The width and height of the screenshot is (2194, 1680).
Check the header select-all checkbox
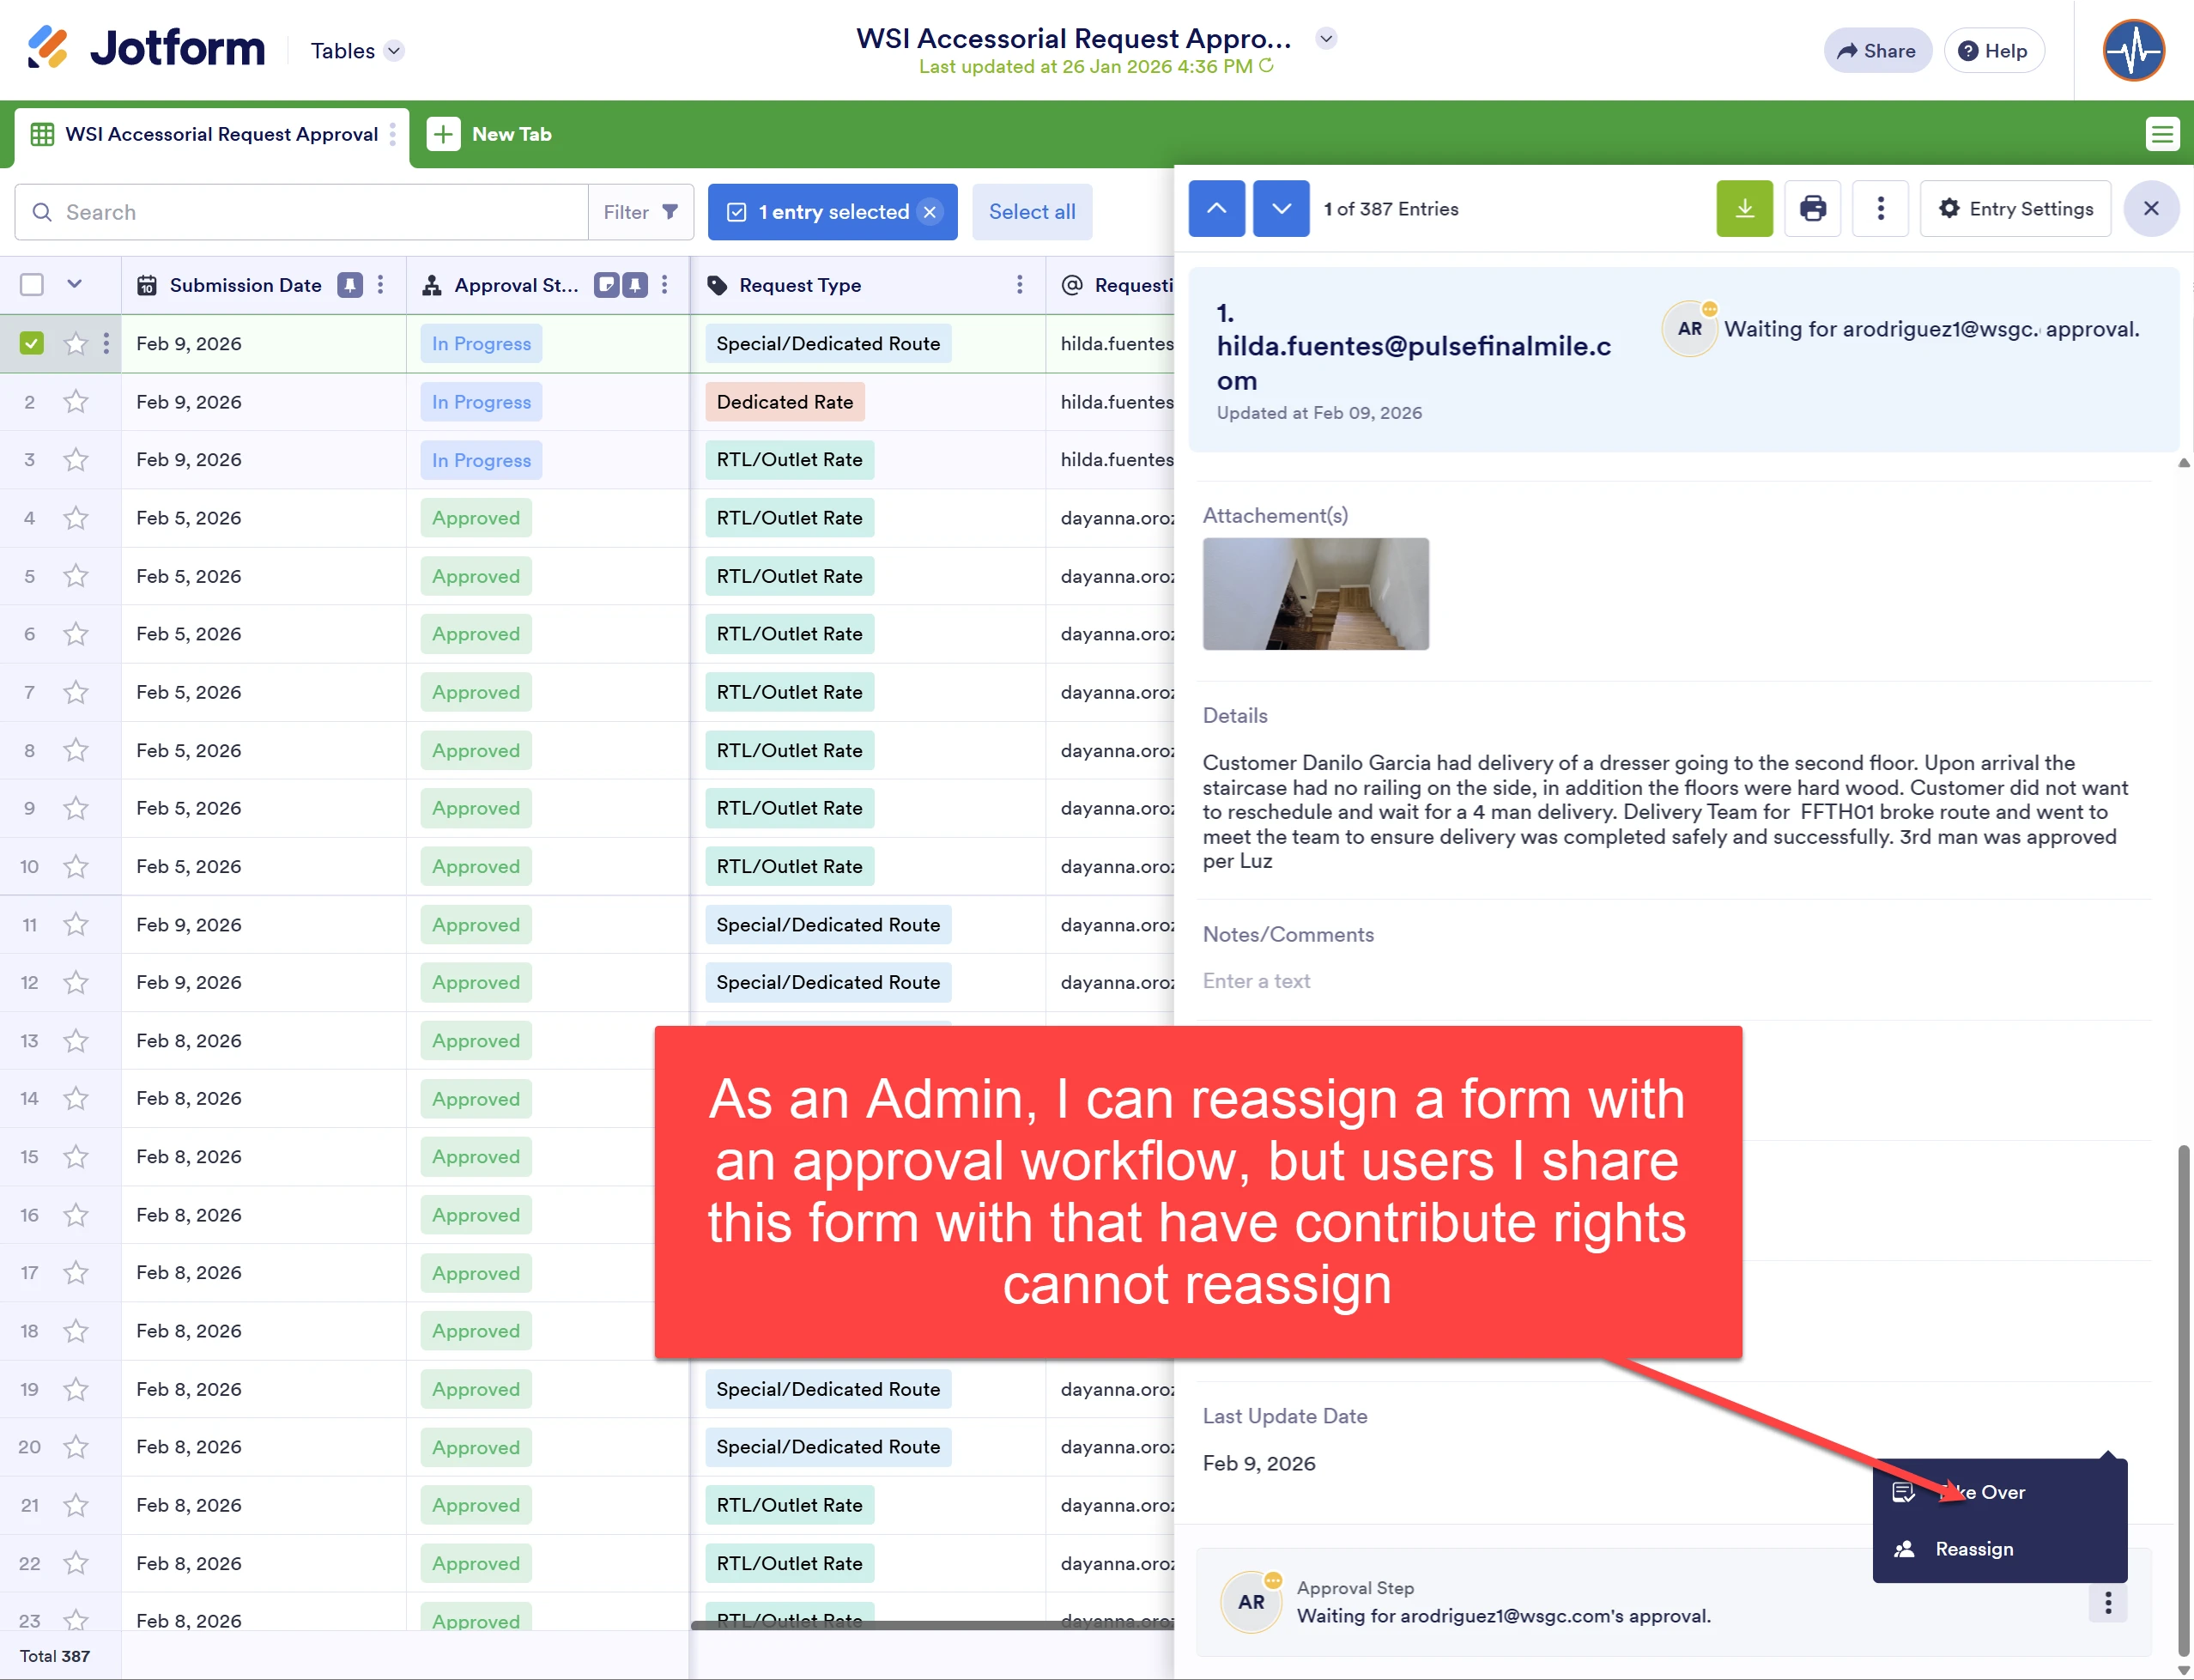point(31,285)
